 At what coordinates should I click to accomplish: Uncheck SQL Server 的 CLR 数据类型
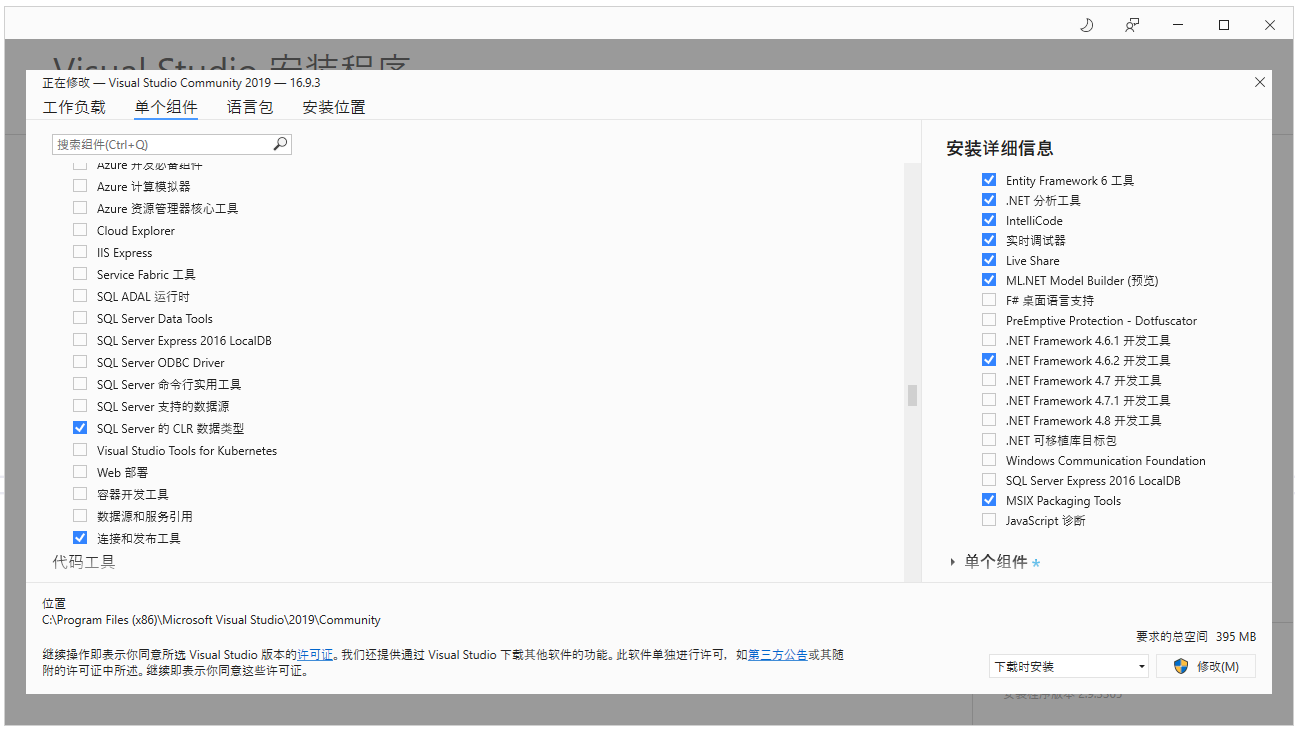tap(80, 428)
